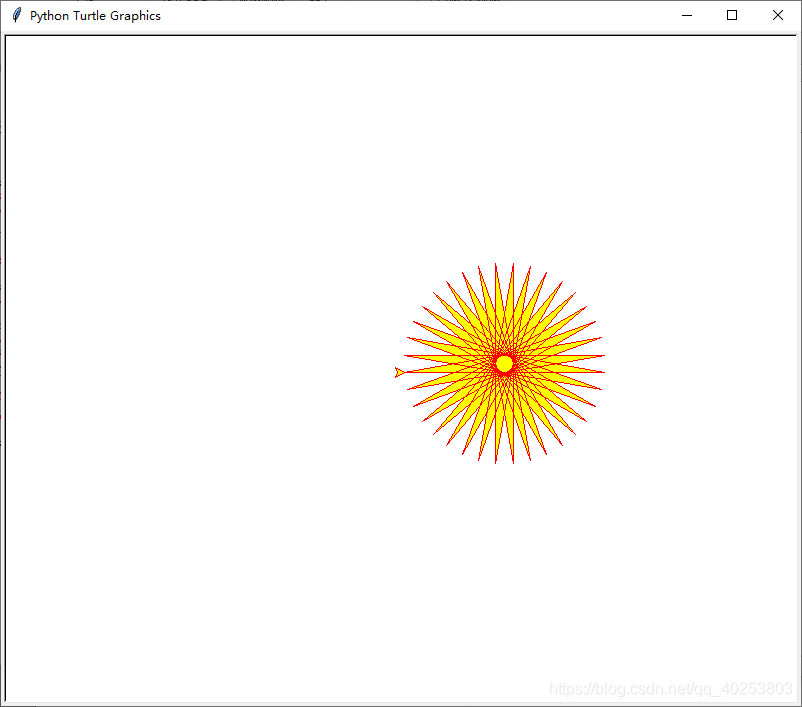Click the Python Turtle Graphics title text

pyautogui.click(x=95, y=16)
